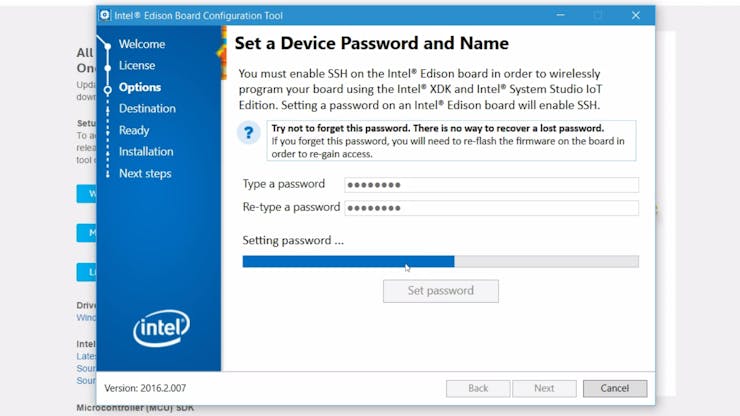The width and height of the screenshot is (740, 416).
Task: Click the Setting password progress bar
Action: 441,262
